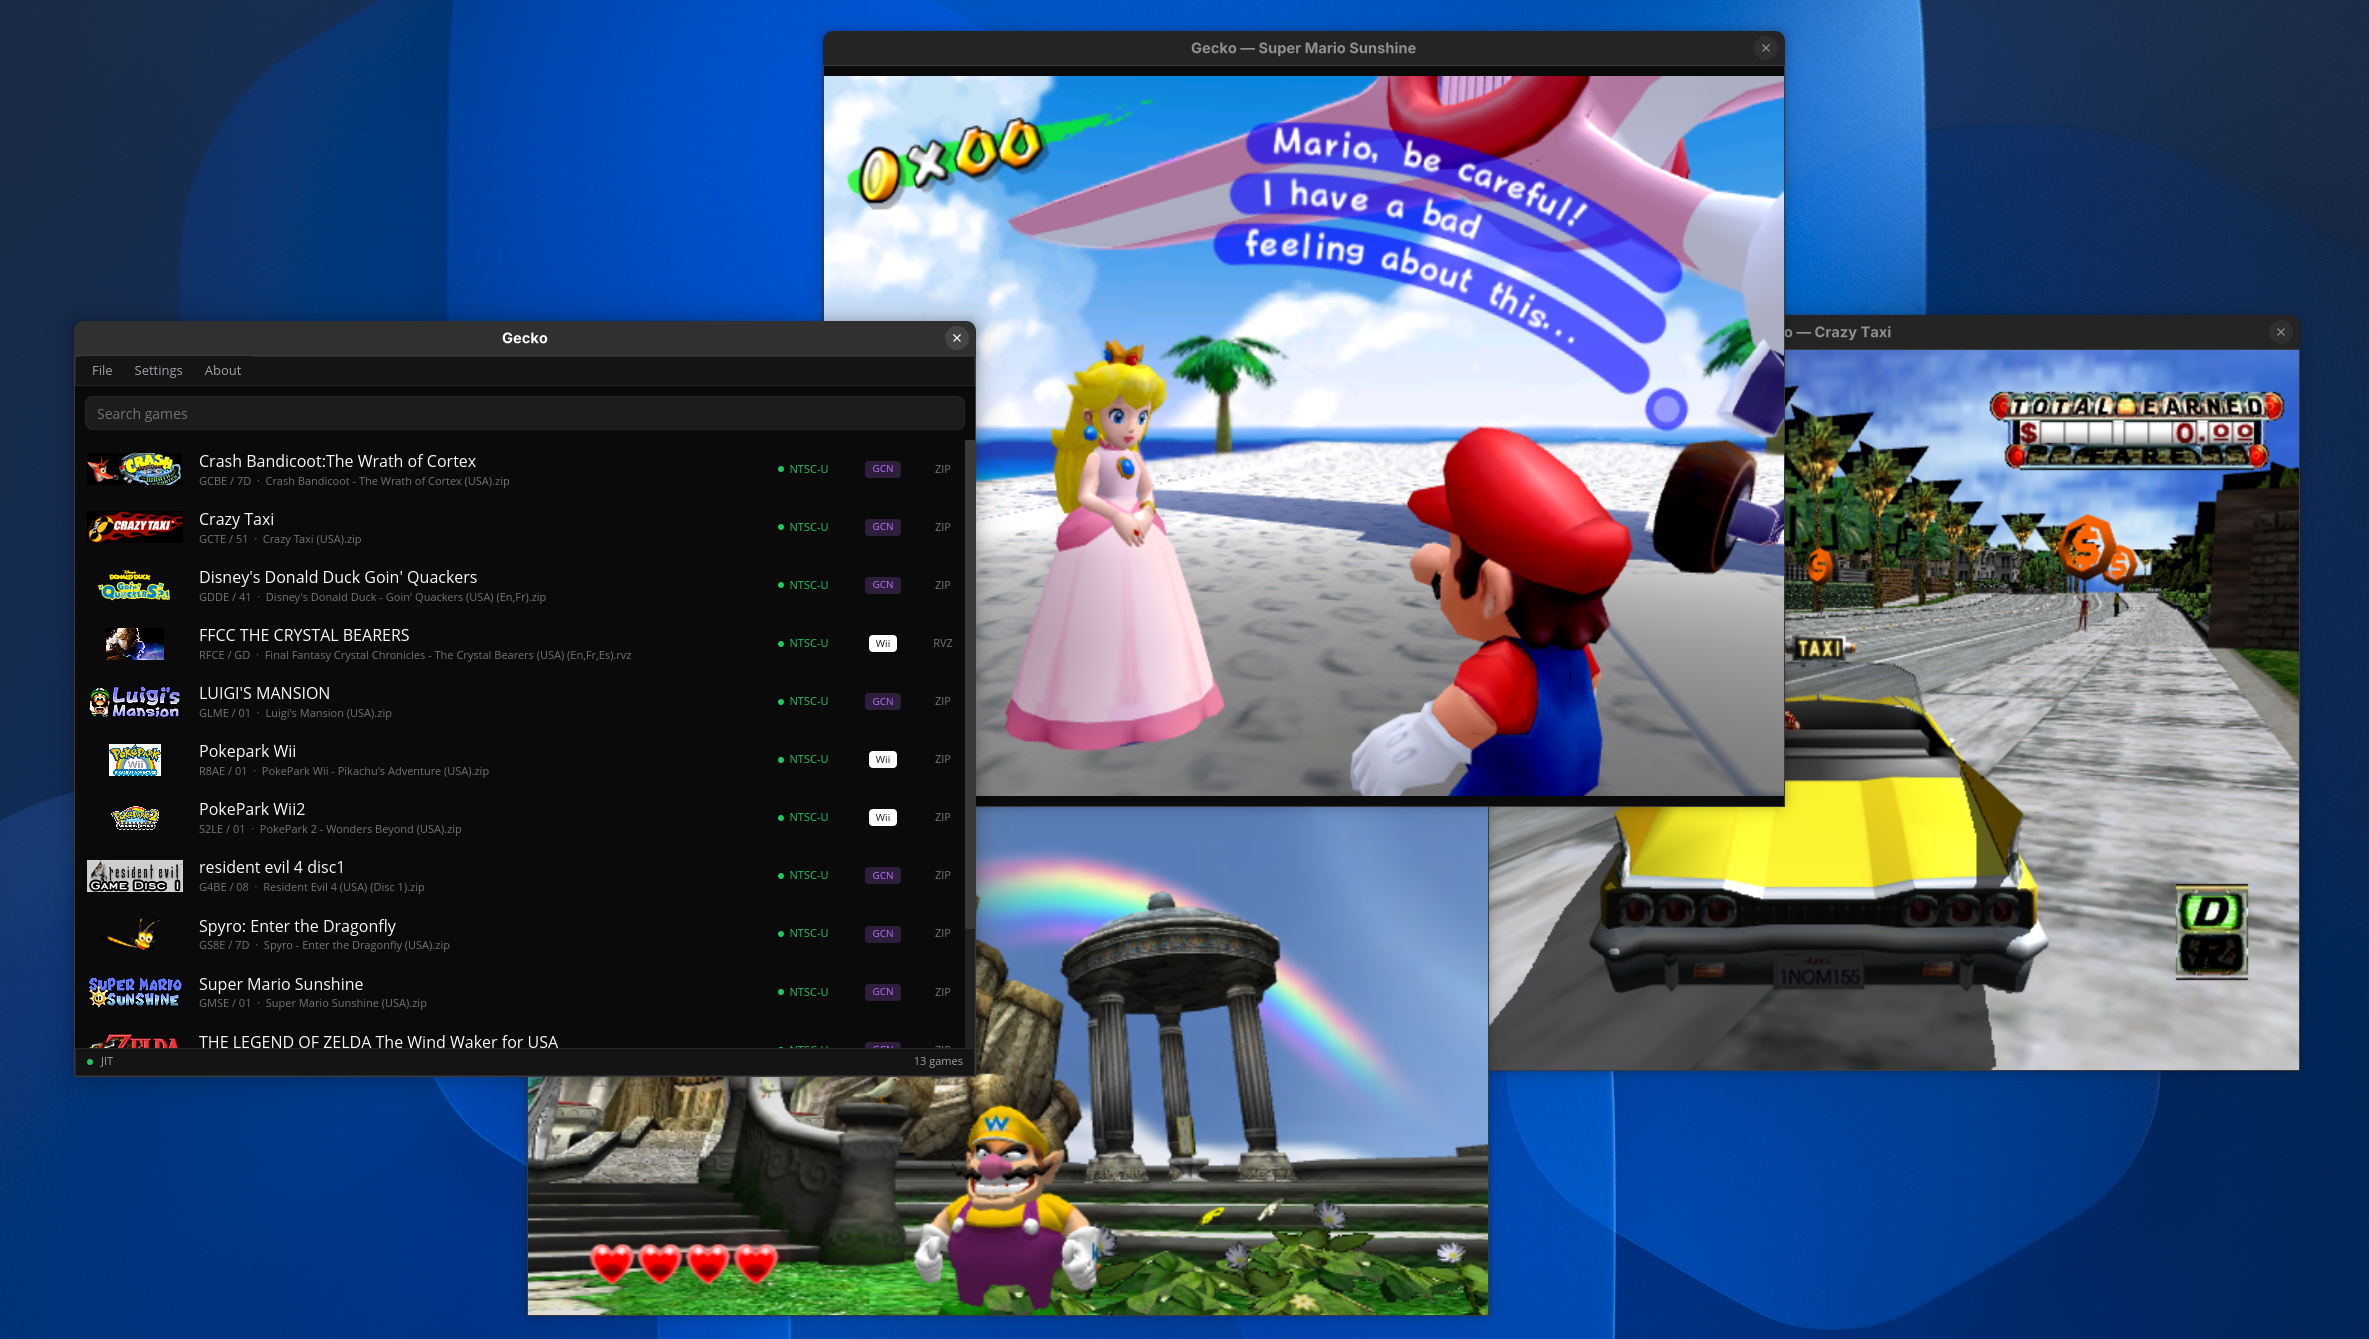Image resolution: width=2369 pixels, height=1339 pixels.
Task: Click the Spyro dragonfly banner icon
Action: [x=135, y=934]
